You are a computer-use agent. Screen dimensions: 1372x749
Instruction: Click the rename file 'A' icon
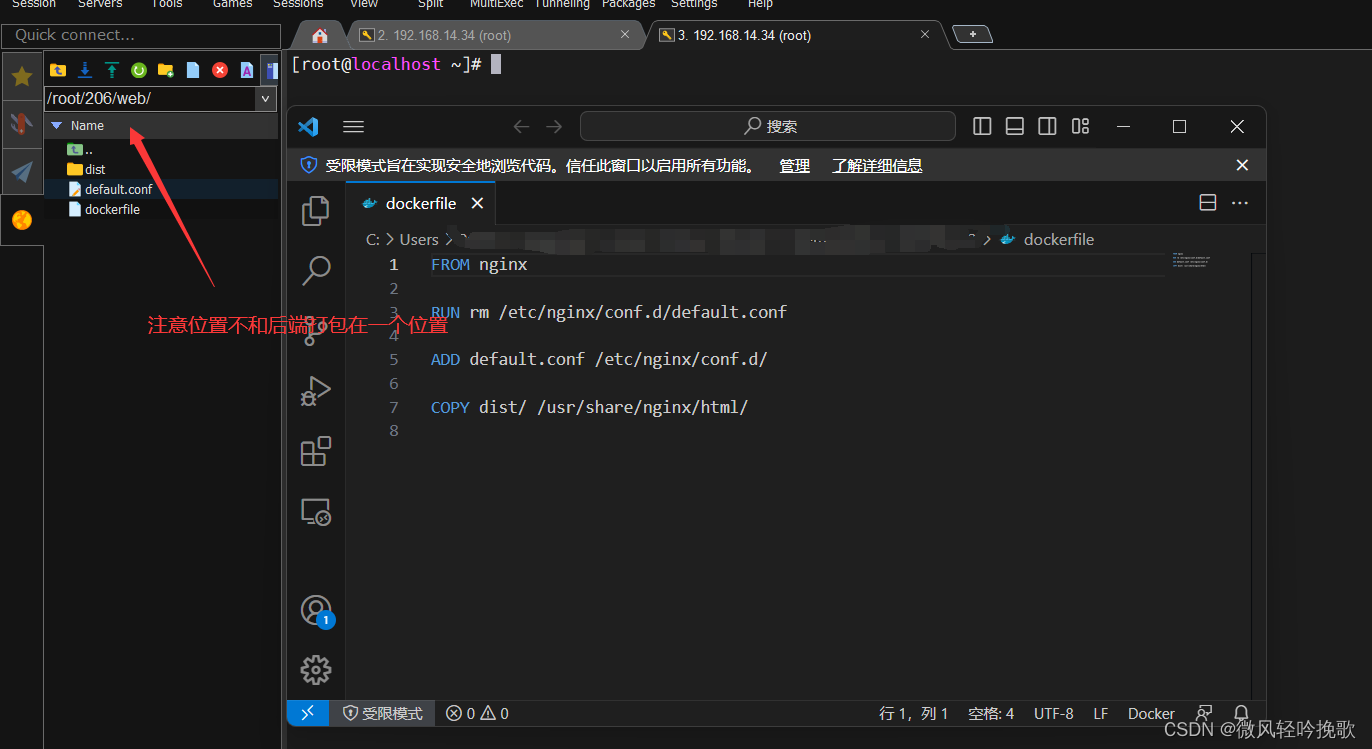[247, 70]
